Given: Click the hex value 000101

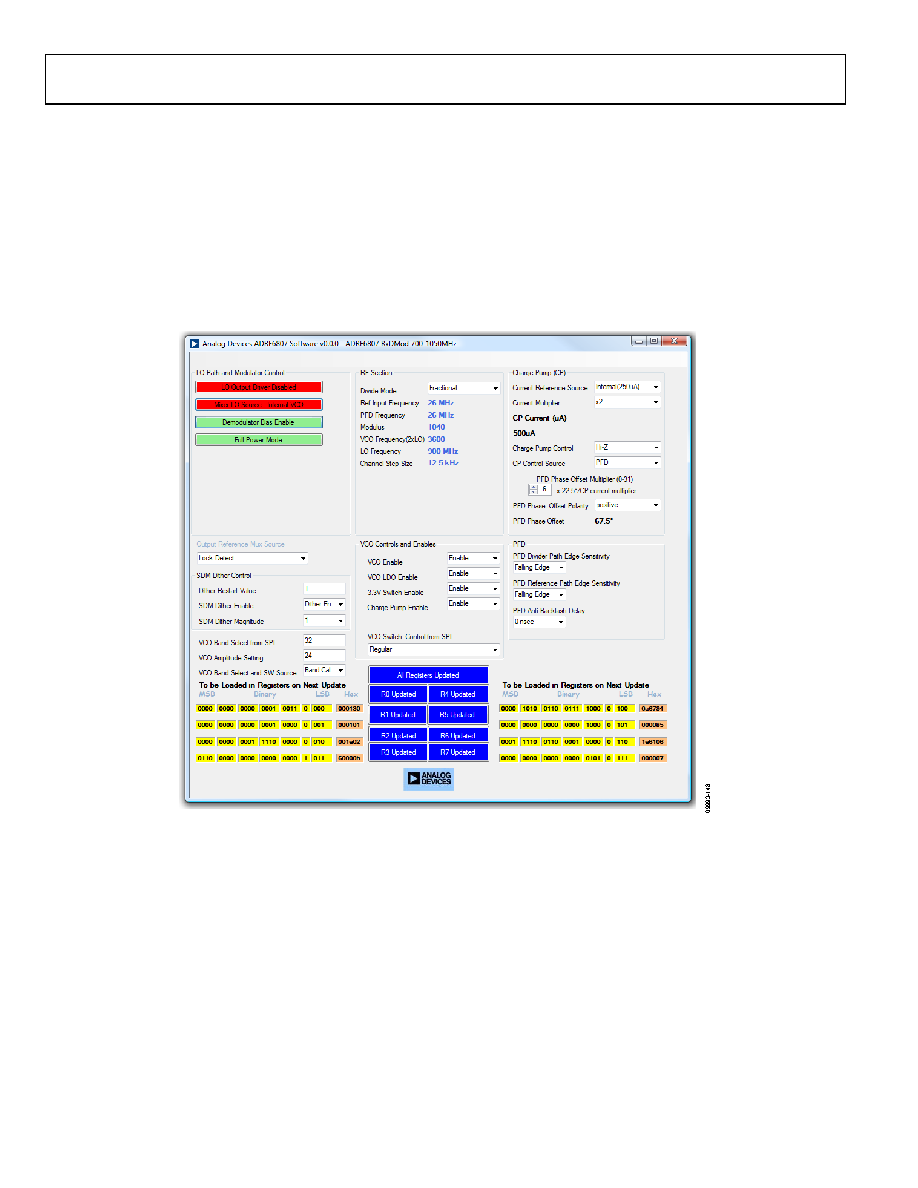Looking at the screenshot, I should click(349, 725).
